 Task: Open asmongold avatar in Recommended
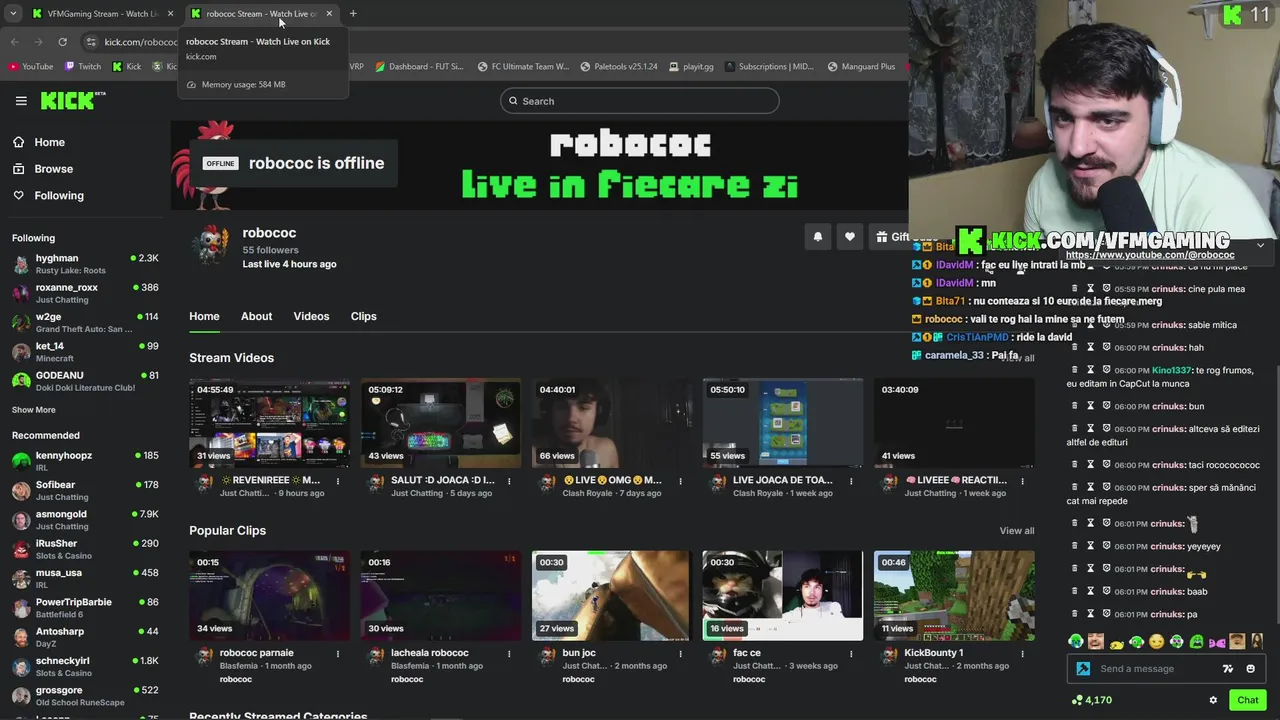[21, 520]
